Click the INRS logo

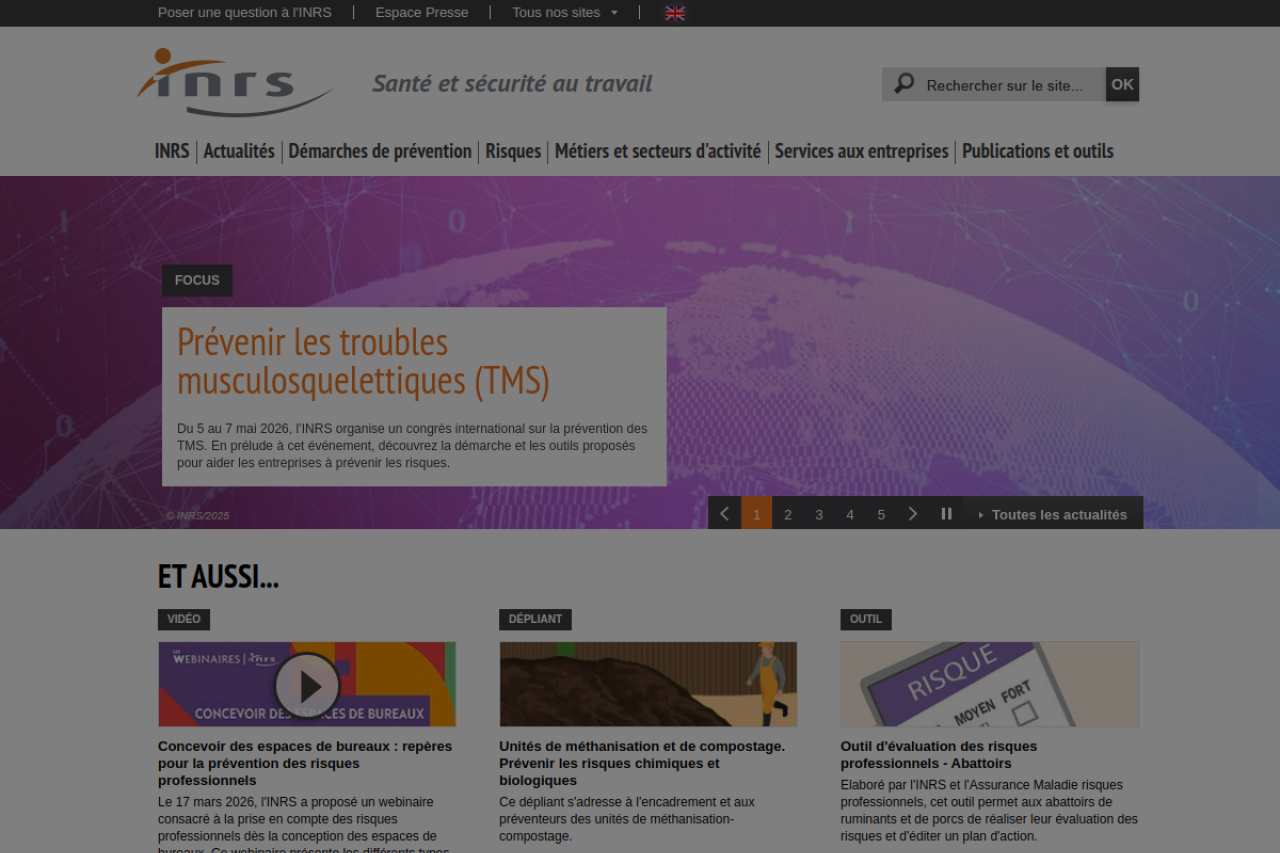(235, 83)
